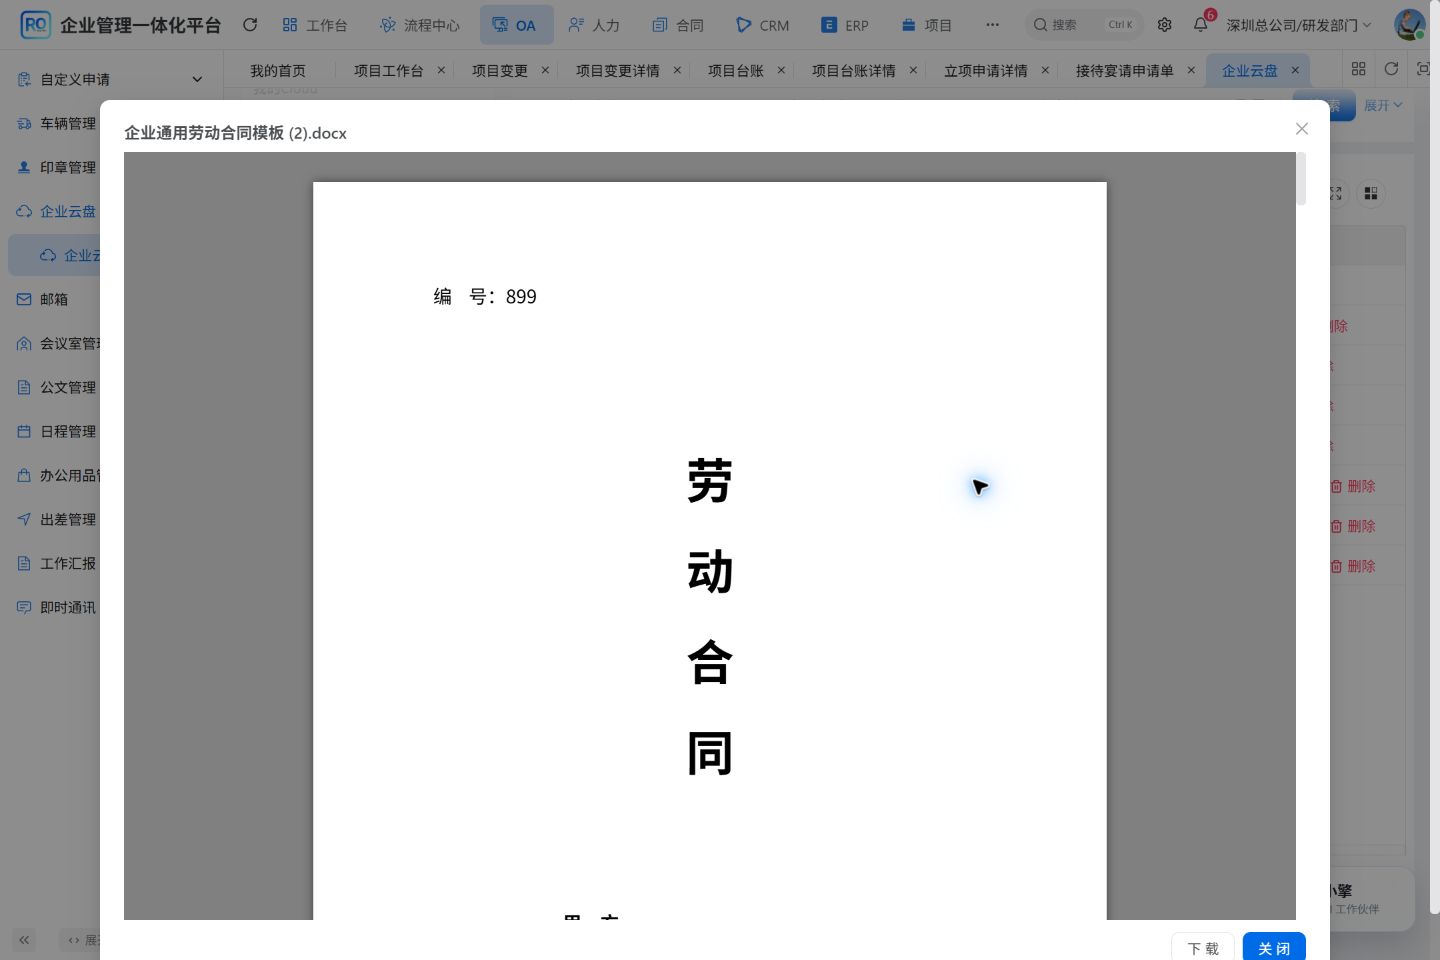
Task: Close the 项目变更 tab
Action: pyautogui.click(x=545, y=70)
